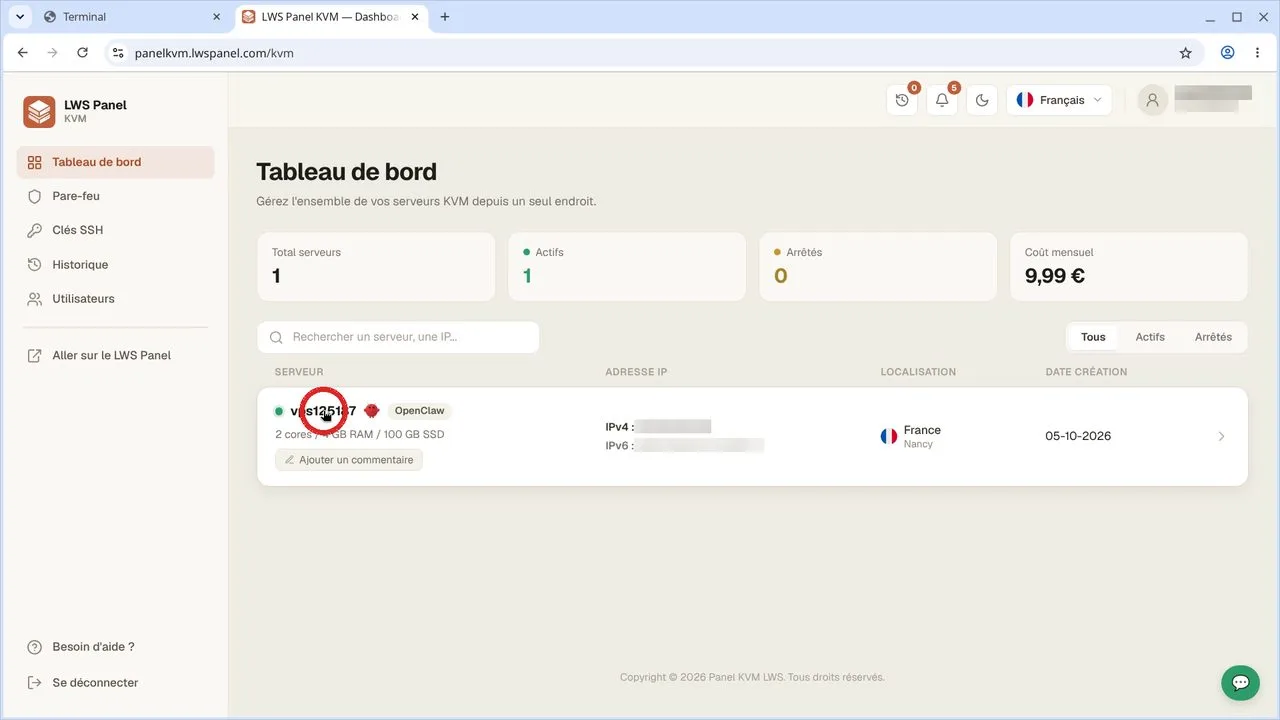
Task: Click the browser back arrow
Action: click(x=23, y=53)
